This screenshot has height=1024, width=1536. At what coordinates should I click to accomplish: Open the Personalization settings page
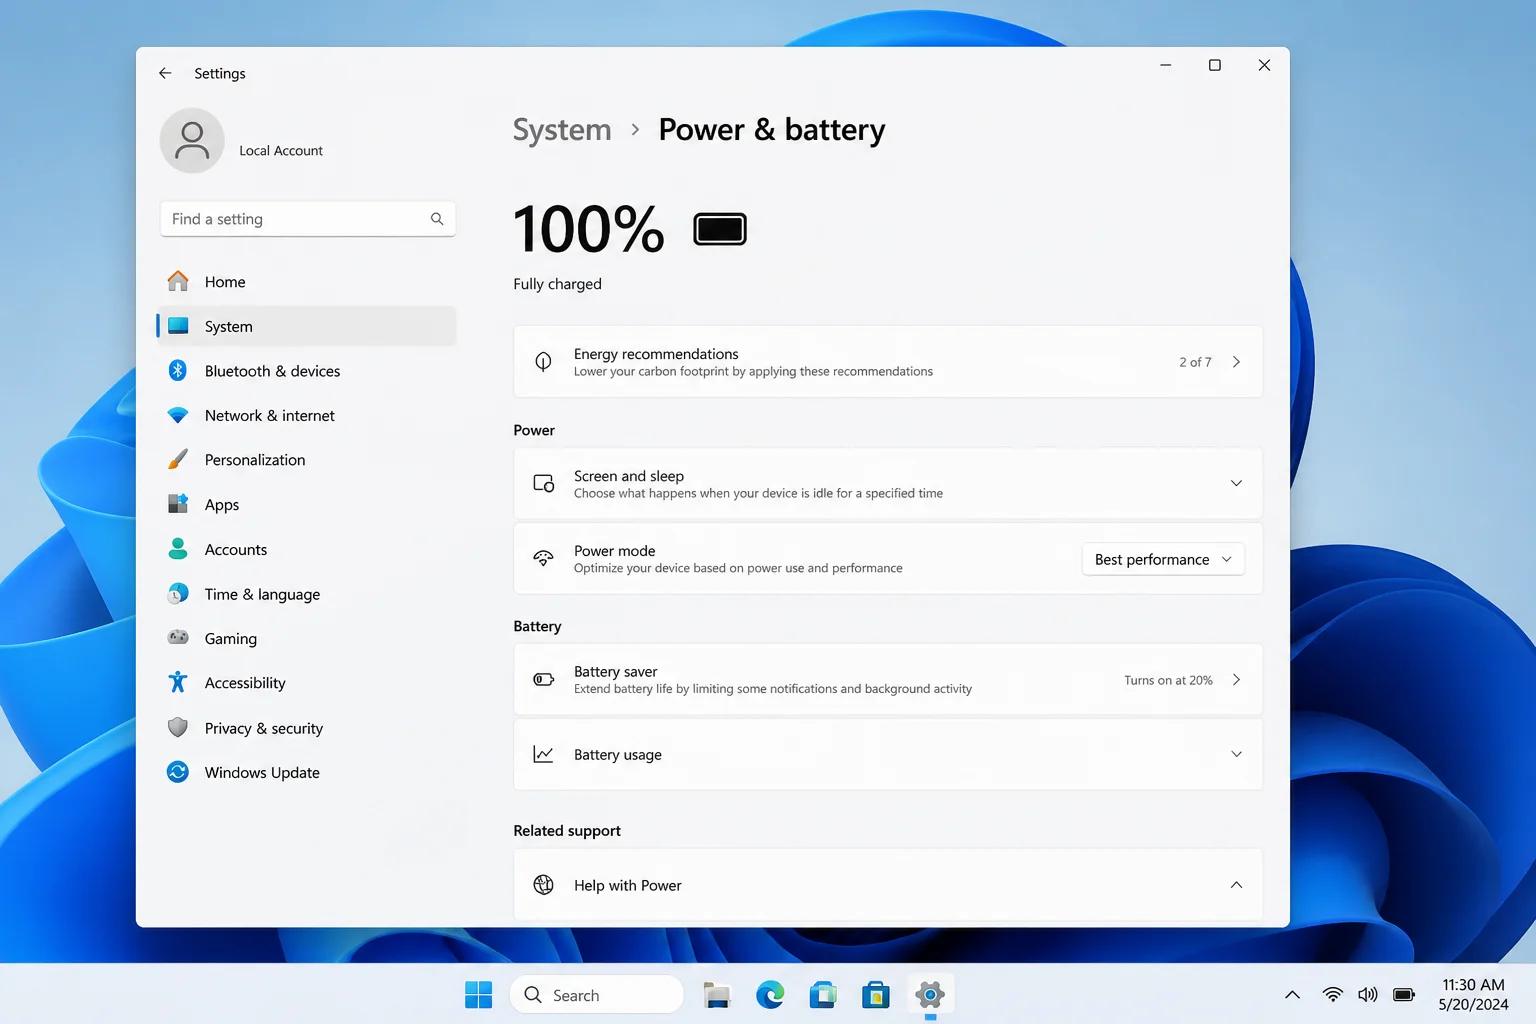(307, 460)
